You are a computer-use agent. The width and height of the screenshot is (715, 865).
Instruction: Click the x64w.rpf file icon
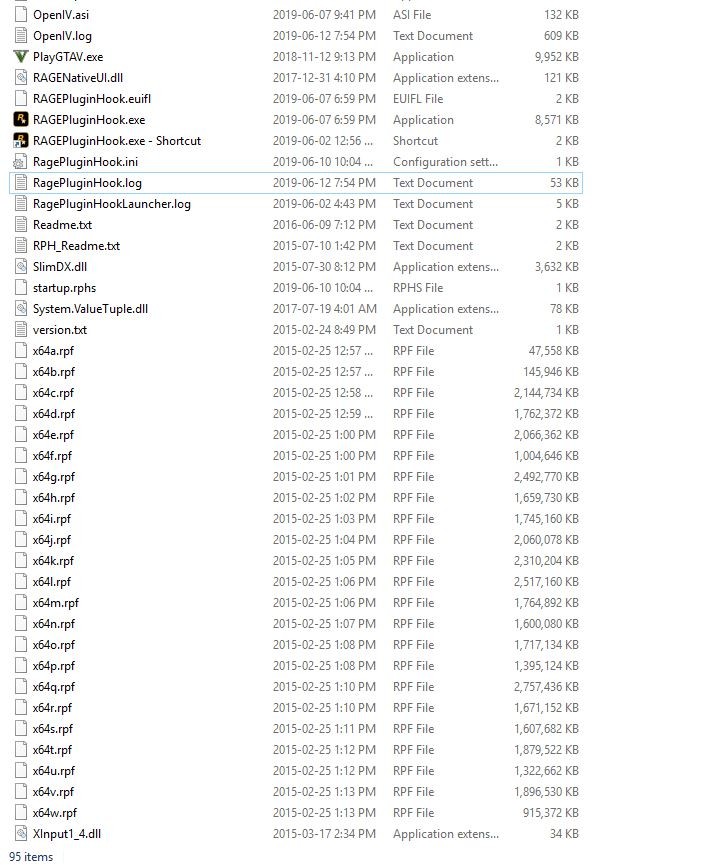20,813
